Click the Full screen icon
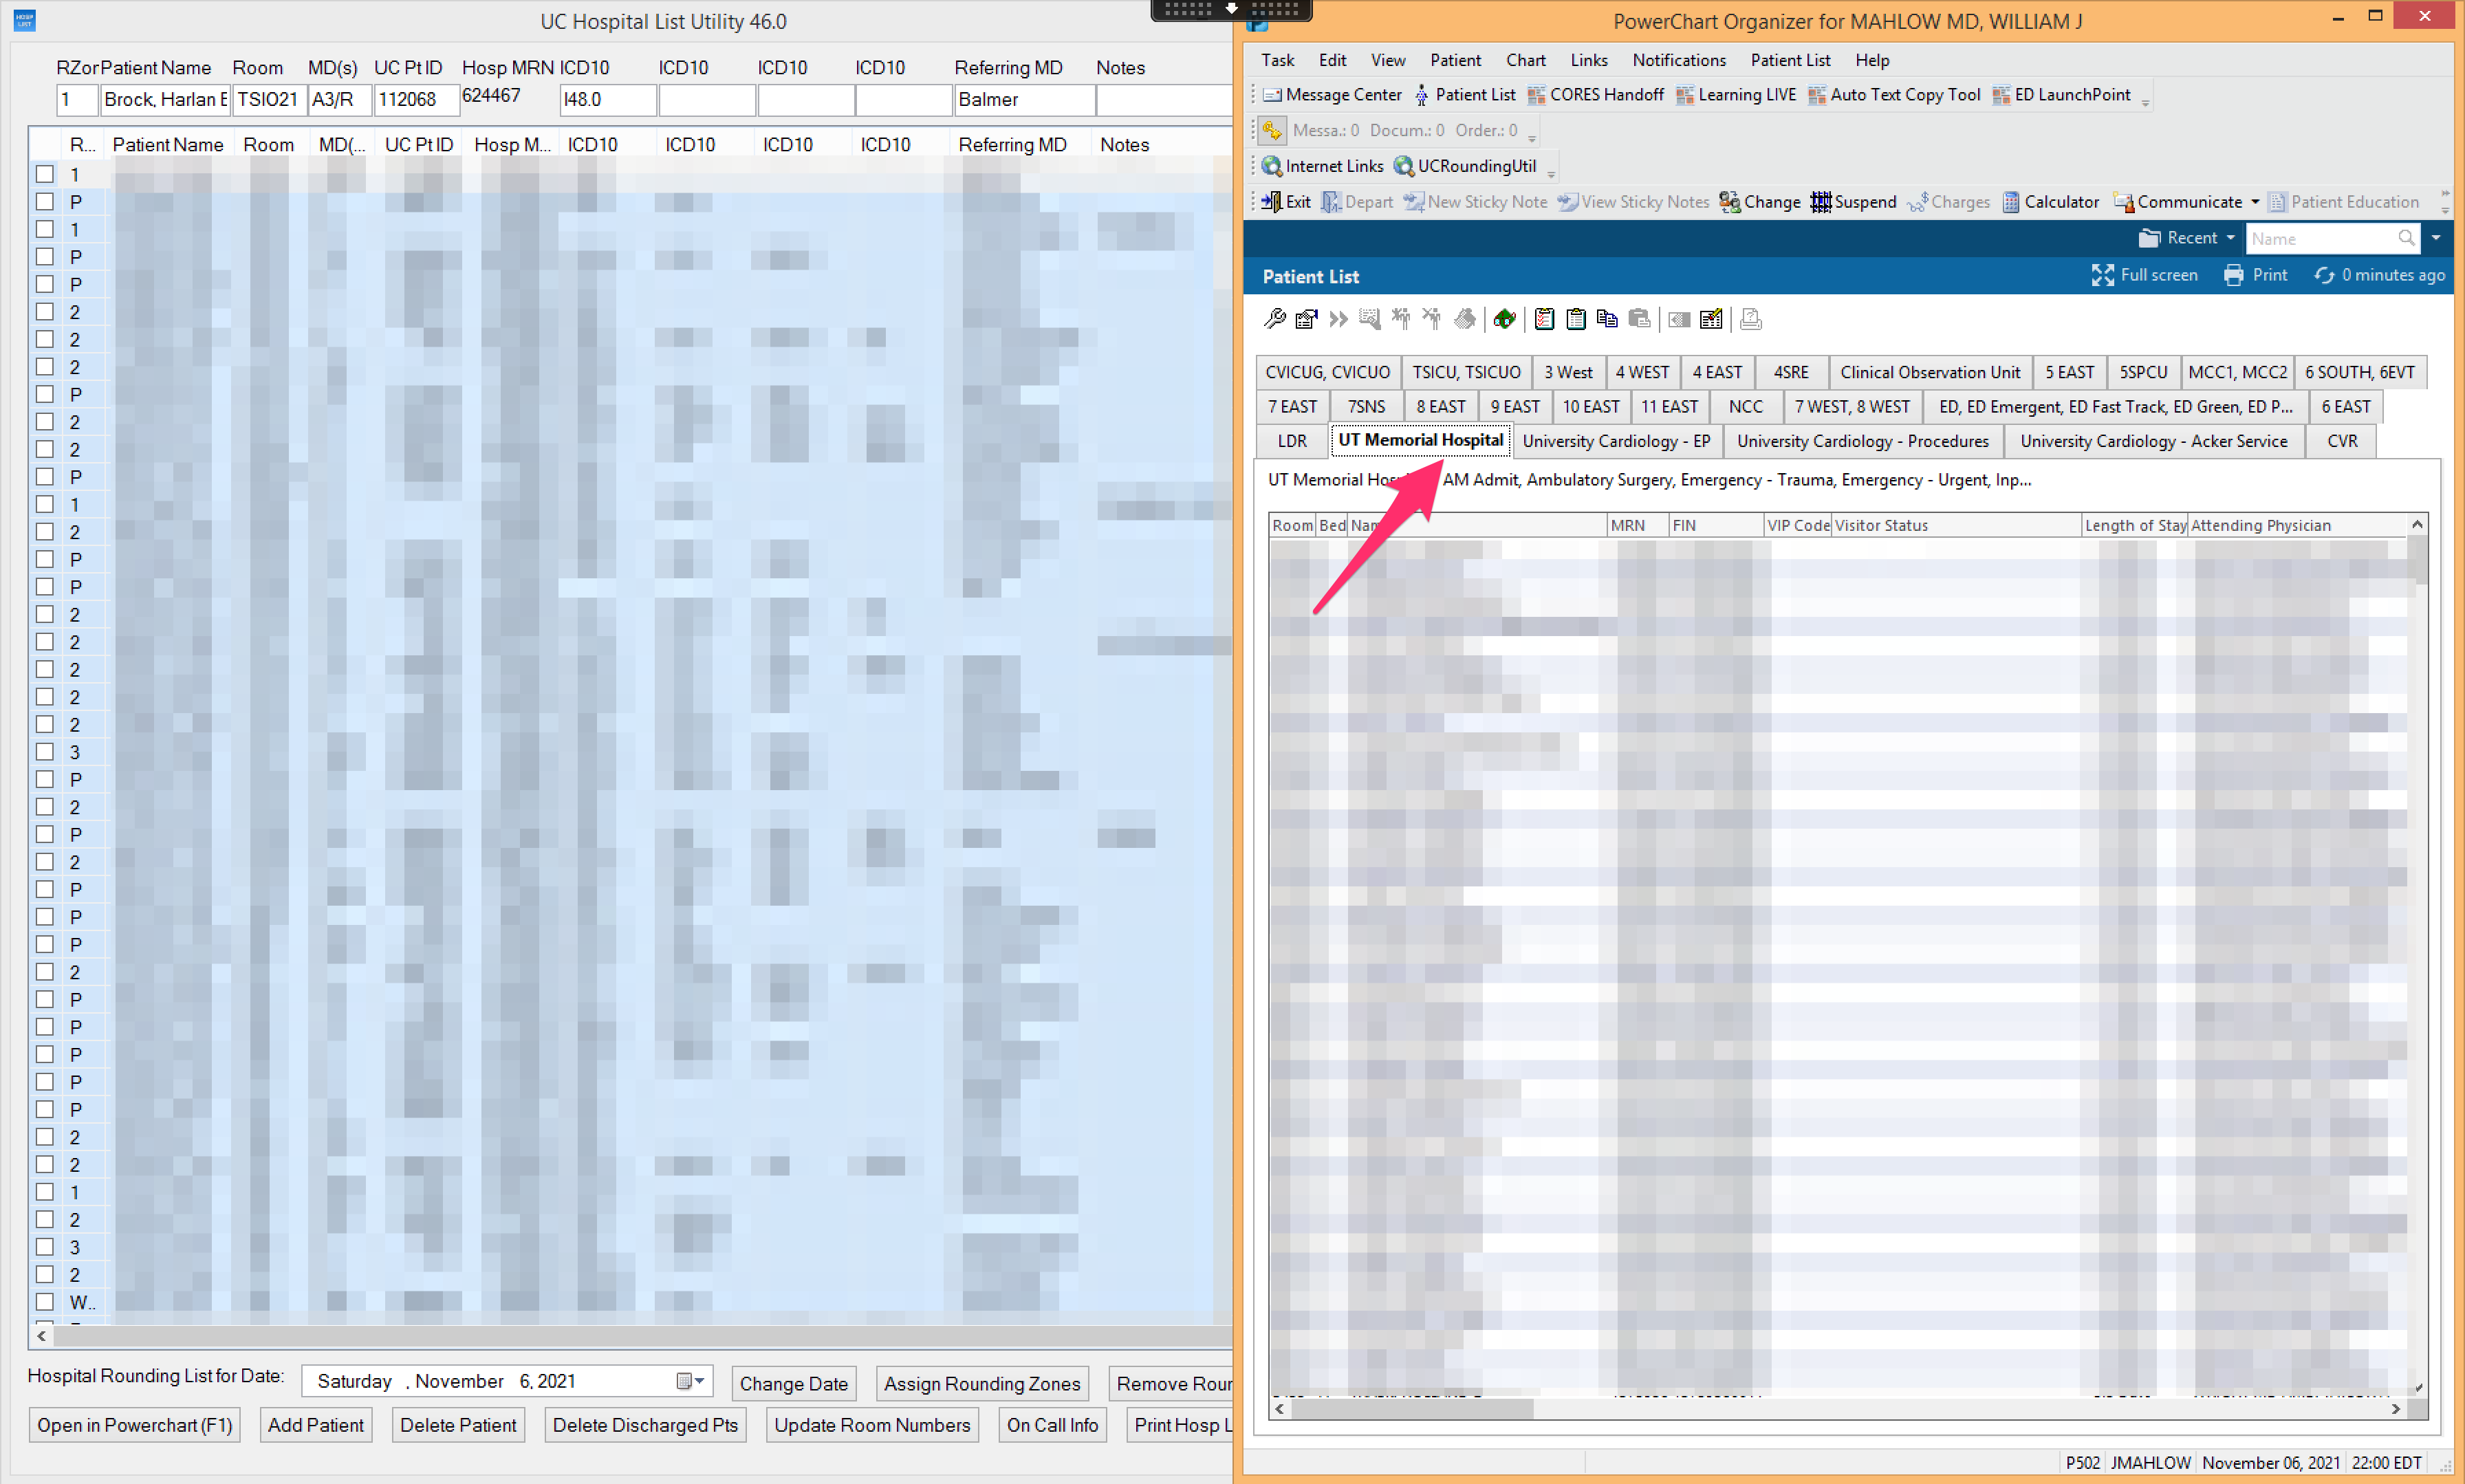 [x=2102, y=275]
